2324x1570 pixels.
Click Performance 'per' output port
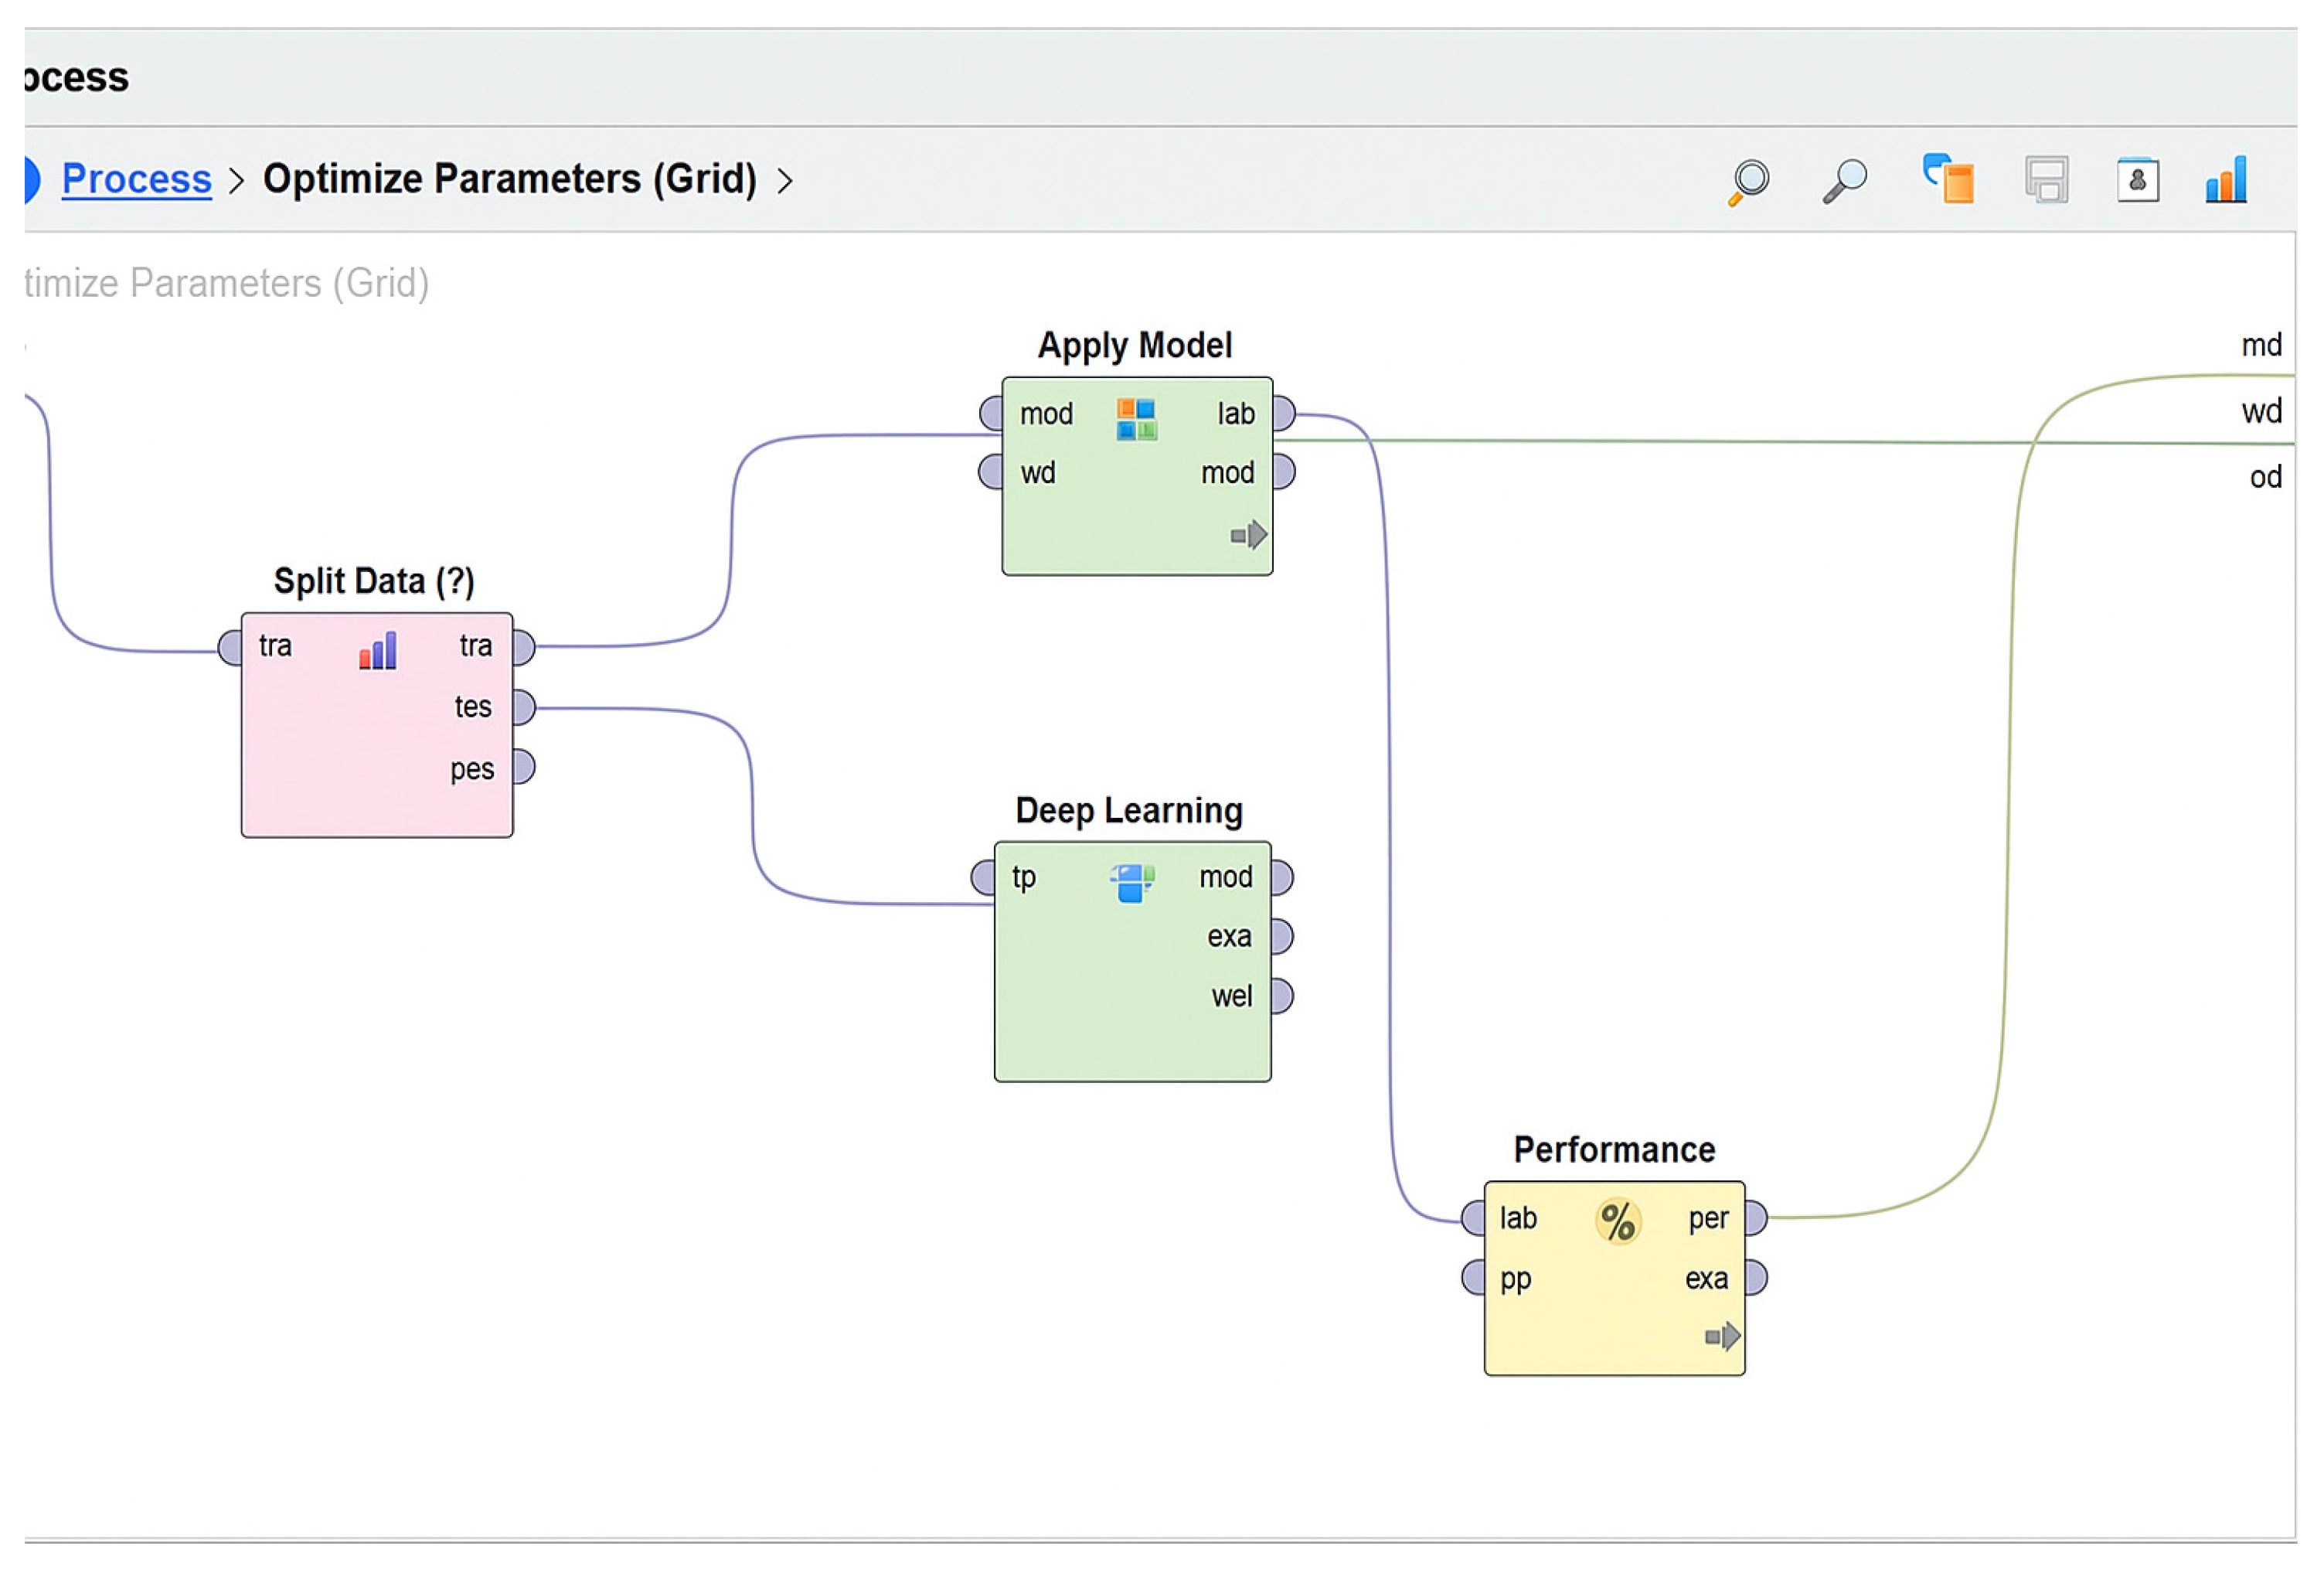click(1756, 1218)
